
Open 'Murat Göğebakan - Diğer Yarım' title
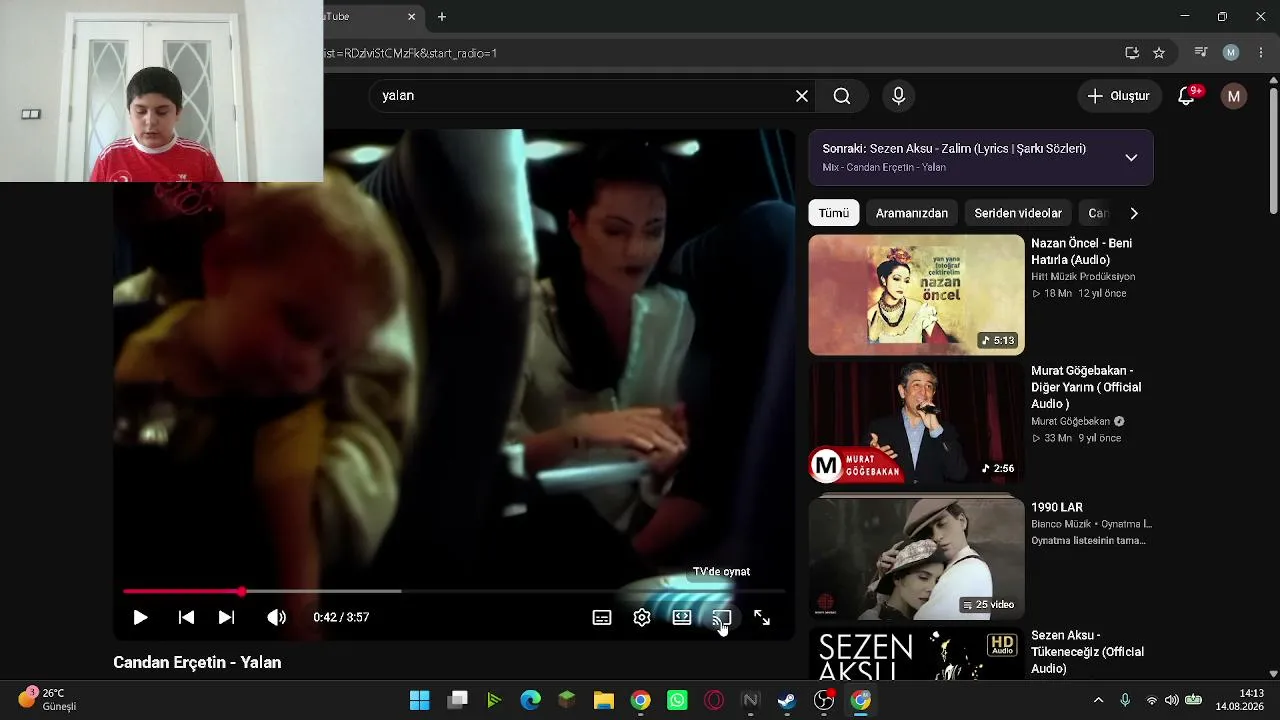1086,387
